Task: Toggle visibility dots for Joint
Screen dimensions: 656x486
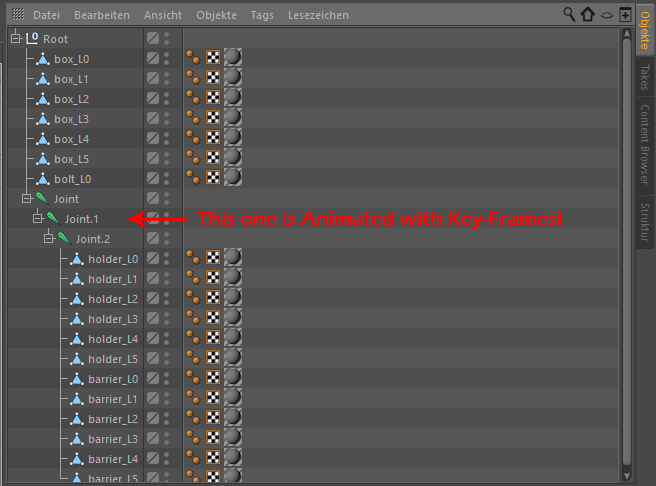Action: 167,199
